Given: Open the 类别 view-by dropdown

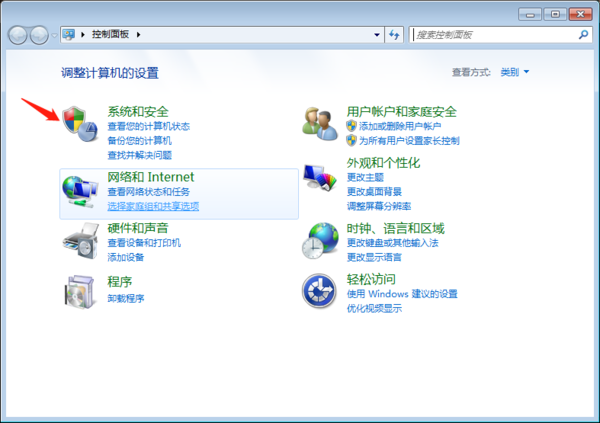Looking at the screenshot, I should (x=515, y=72).
